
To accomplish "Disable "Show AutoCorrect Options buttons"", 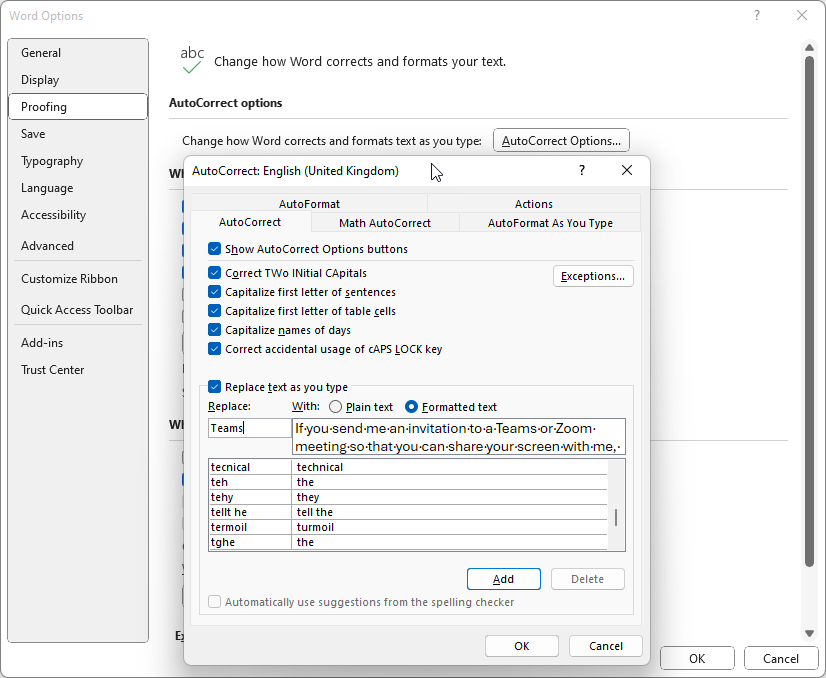I will click(x=214, y=249).
